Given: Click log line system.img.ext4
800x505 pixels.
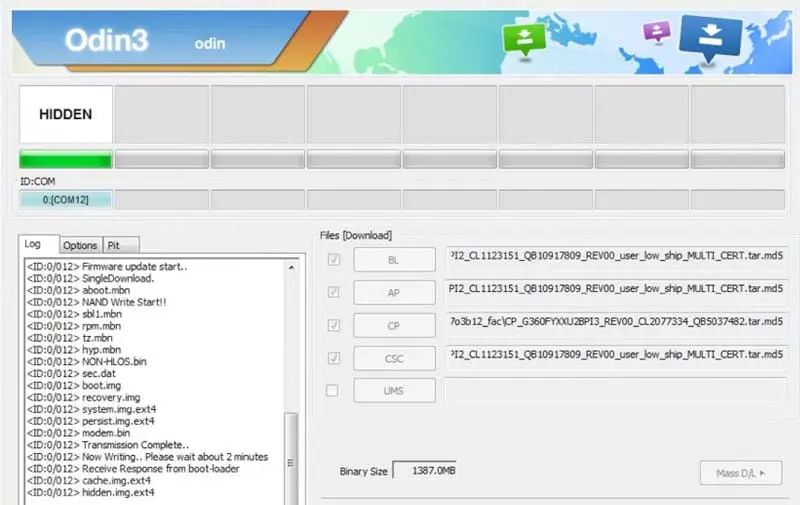Looking at the screenshot, I should click(x=92, y=409).
